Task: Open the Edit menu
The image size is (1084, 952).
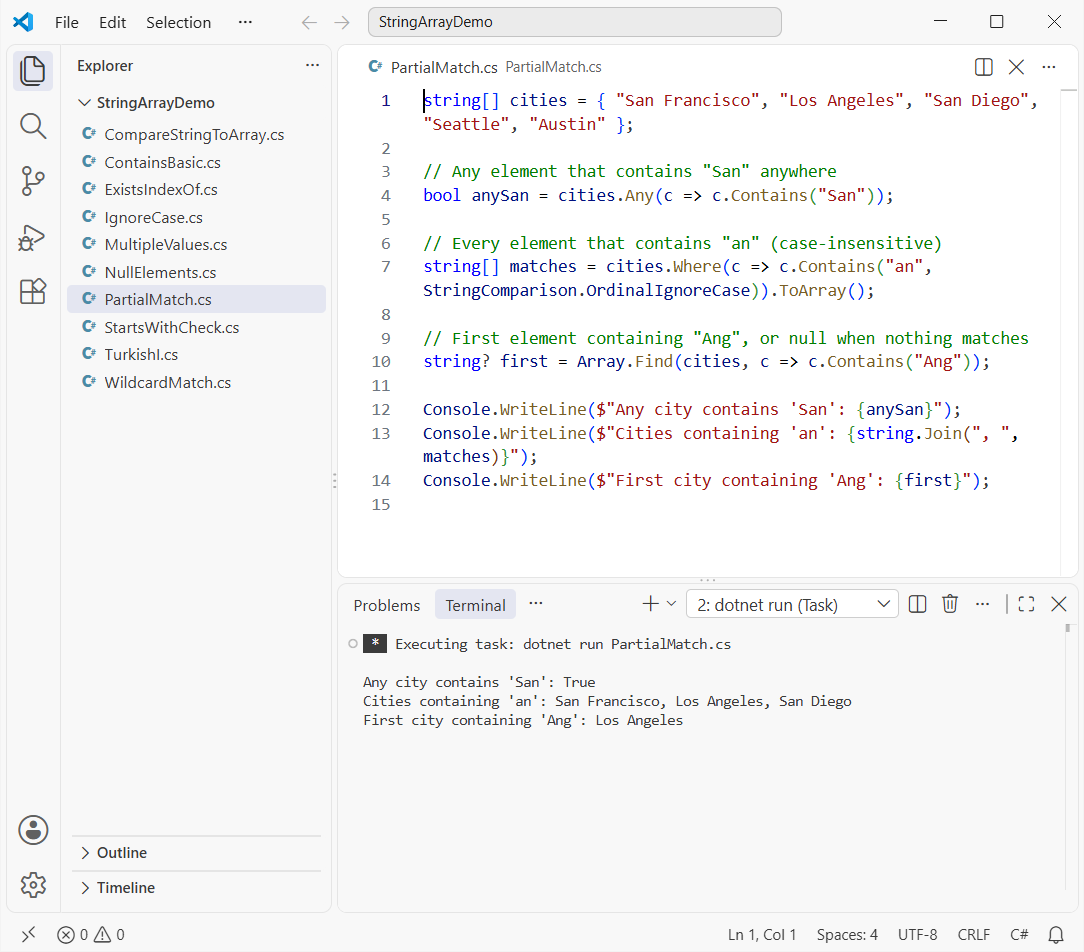Action: point(112,22)
